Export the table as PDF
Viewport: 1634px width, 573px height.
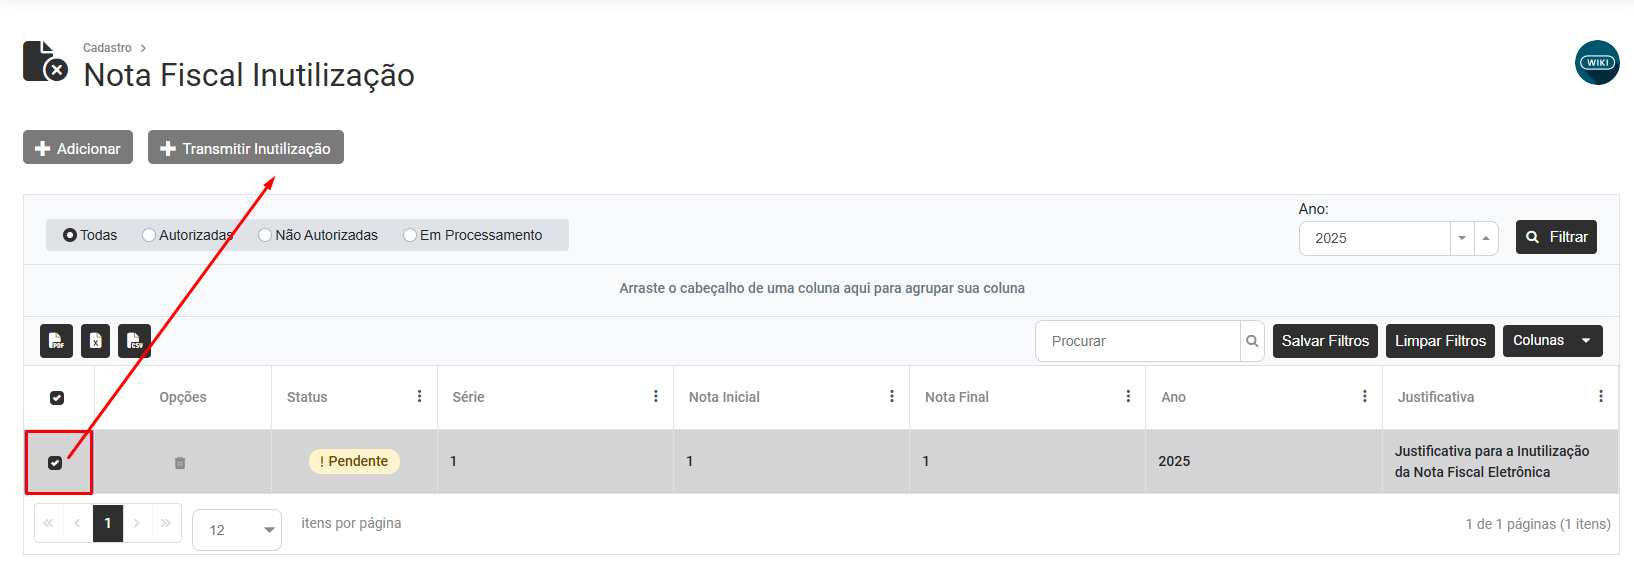56,341
